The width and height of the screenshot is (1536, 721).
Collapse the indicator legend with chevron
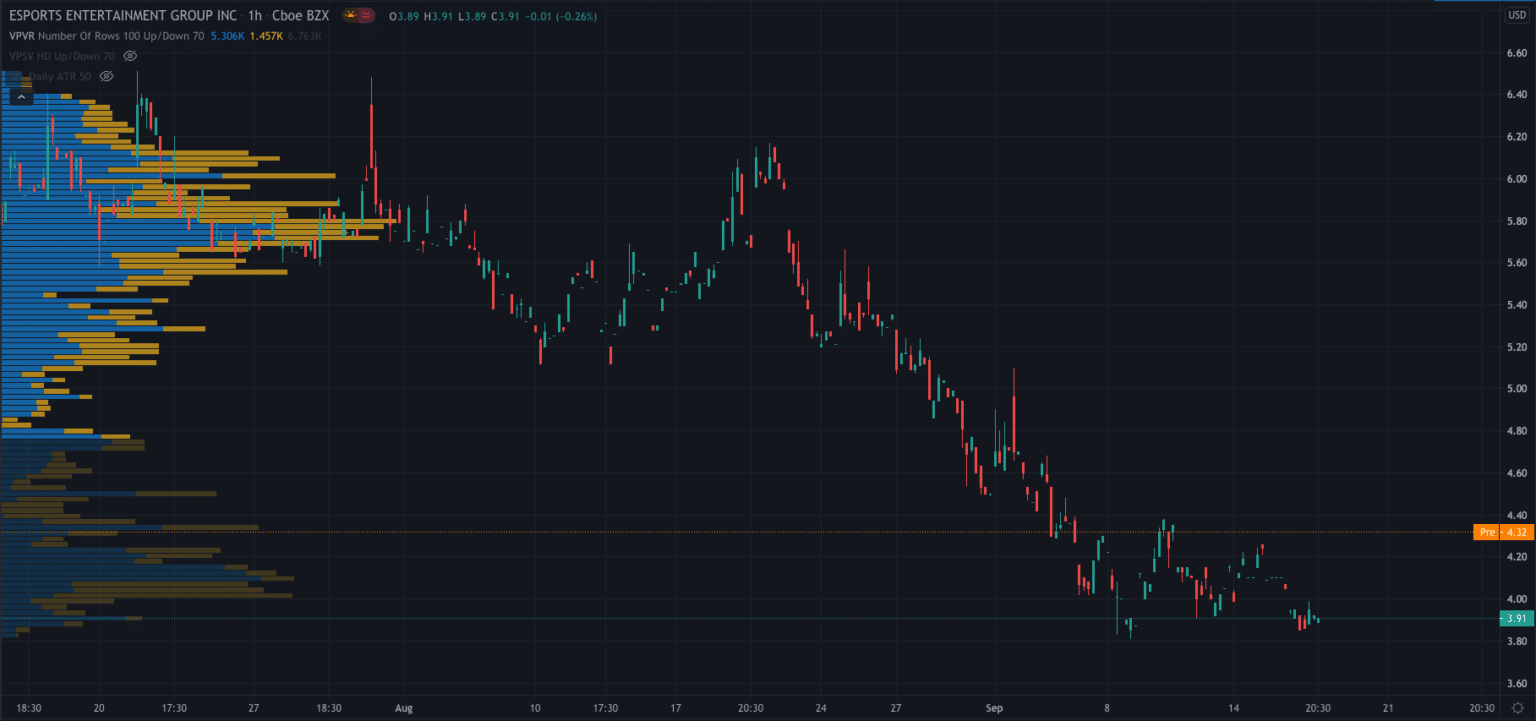coord(21,97)
